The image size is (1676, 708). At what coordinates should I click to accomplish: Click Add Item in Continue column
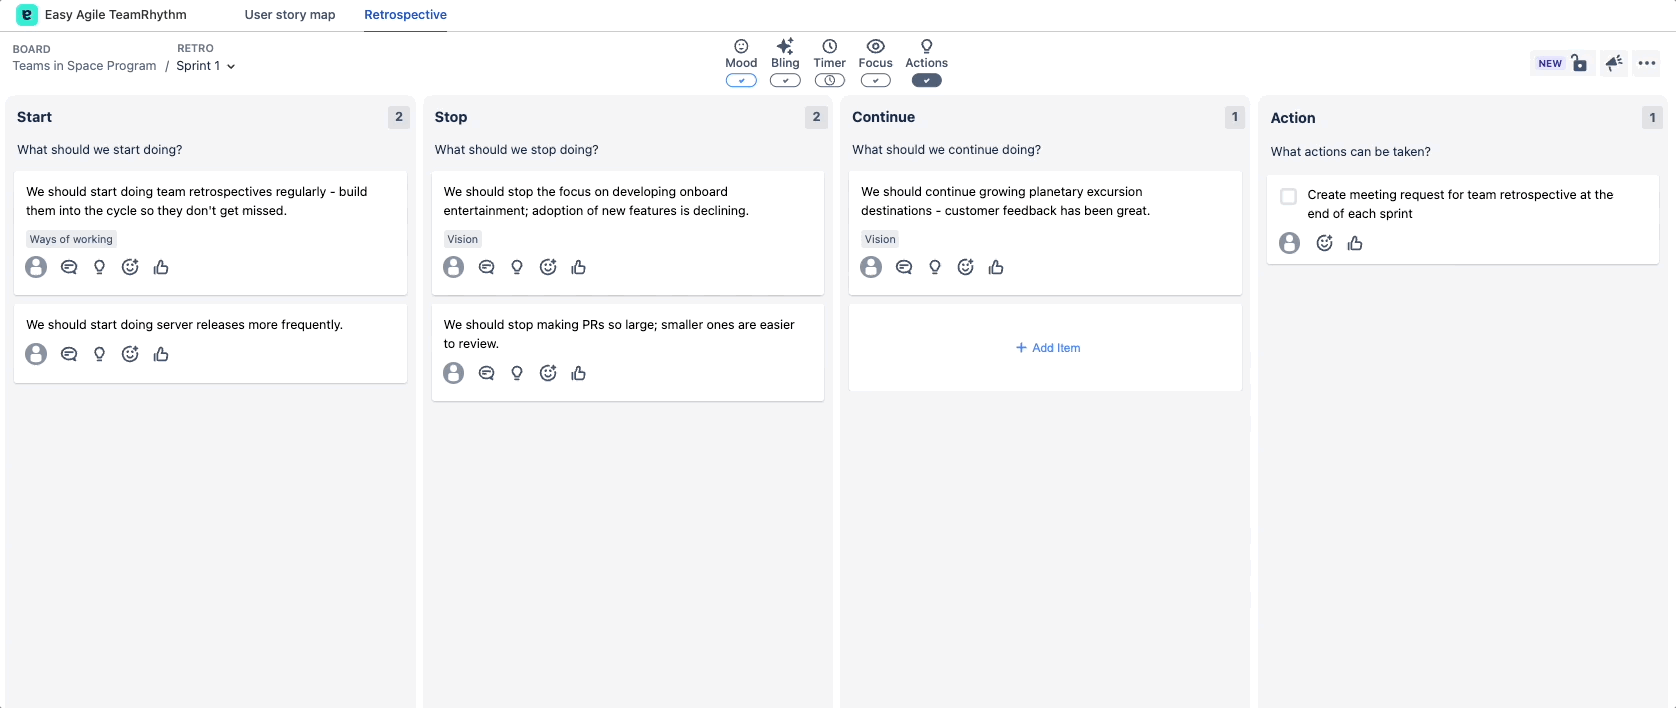pos(1047,348)
